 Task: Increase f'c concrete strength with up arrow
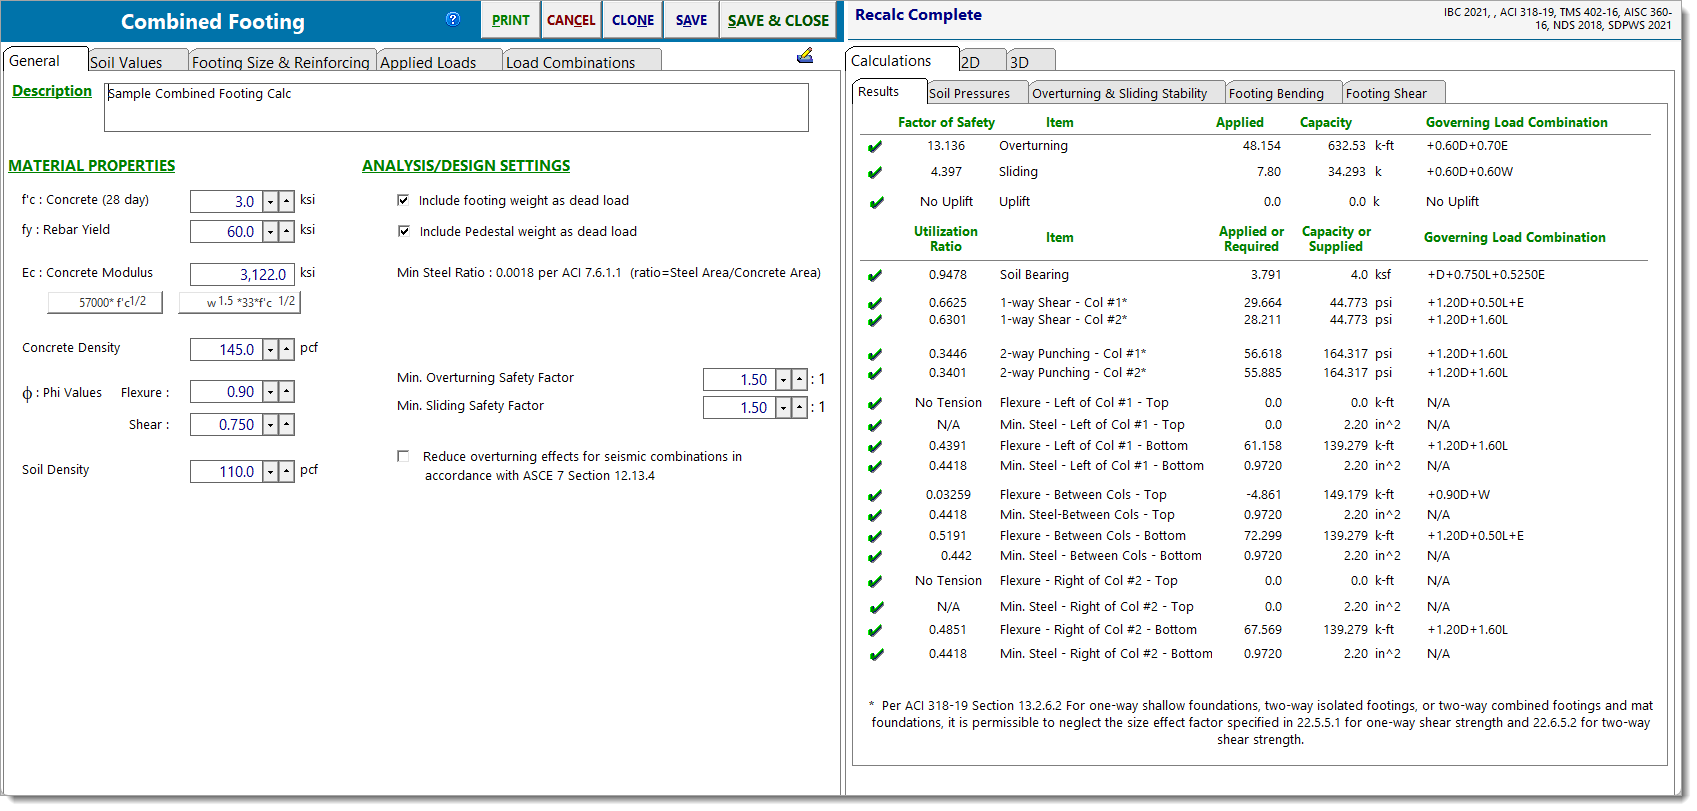287,202
